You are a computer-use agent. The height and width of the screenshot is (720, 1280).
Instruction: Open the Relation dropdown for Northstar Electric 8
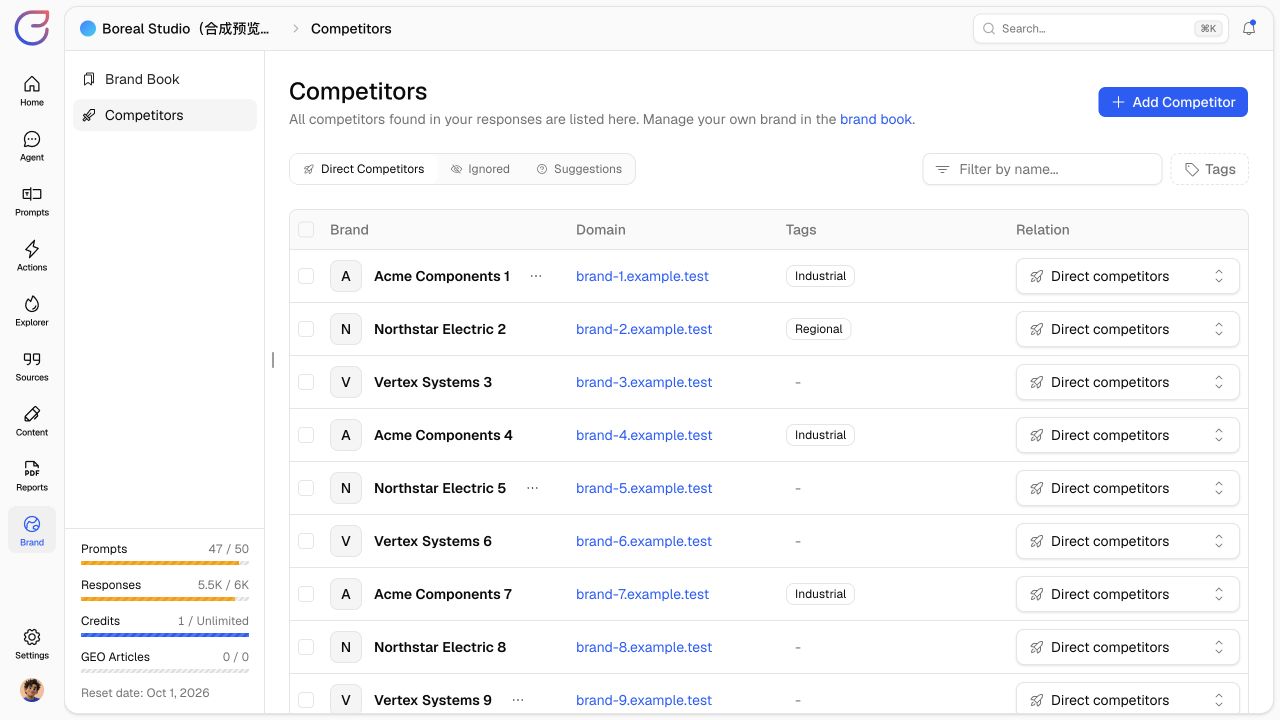1128,647
